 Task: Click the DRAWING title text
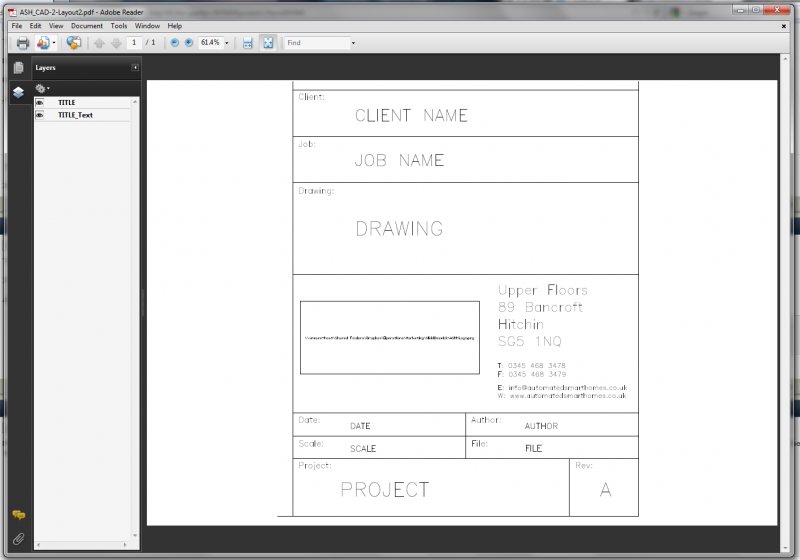point(399,229)
